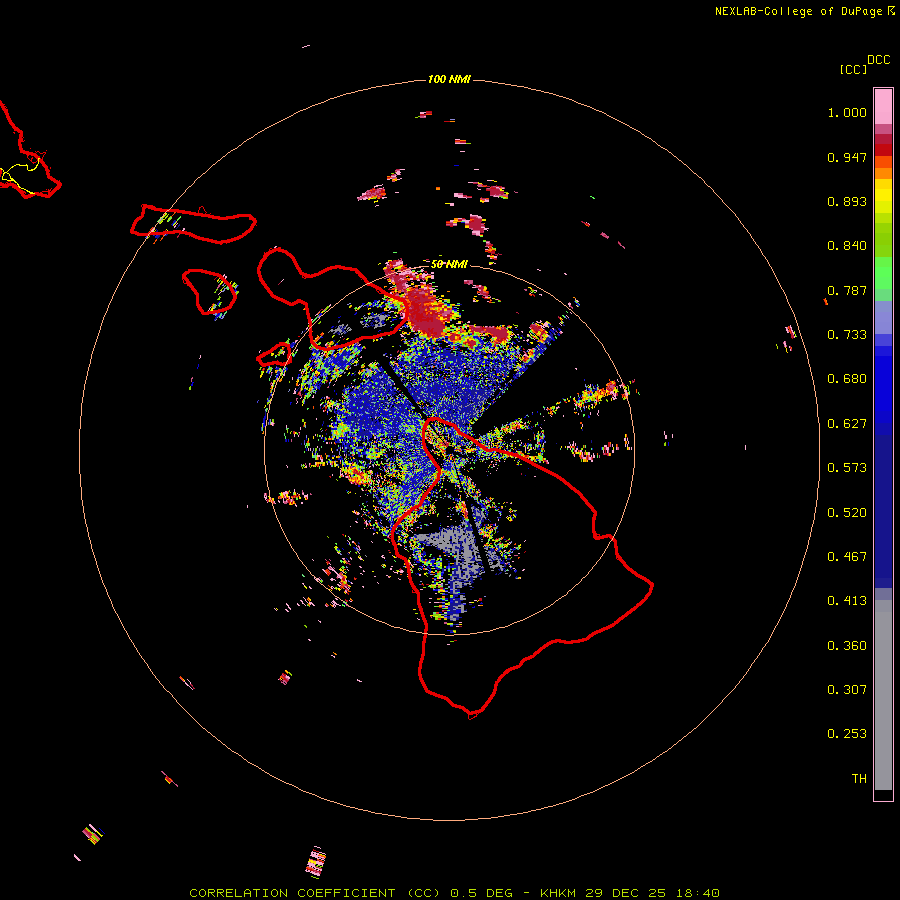Image resolution: width=900 pixels, height=900 pixels.
Task: Click the 0.627 scale value
Action: click(x=847, y=424)
